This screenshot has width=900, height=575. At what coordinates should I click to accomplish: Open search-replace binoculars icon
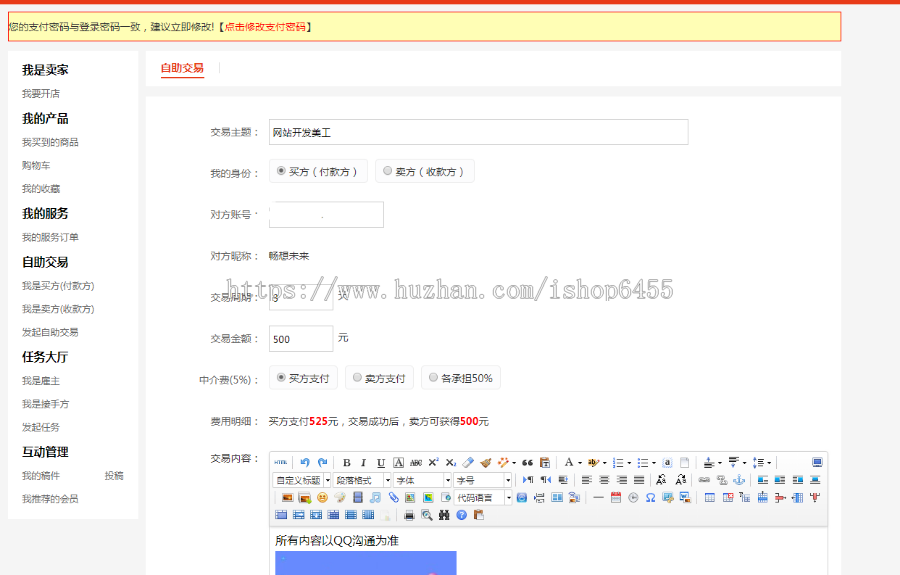click(x=444, y=515)
